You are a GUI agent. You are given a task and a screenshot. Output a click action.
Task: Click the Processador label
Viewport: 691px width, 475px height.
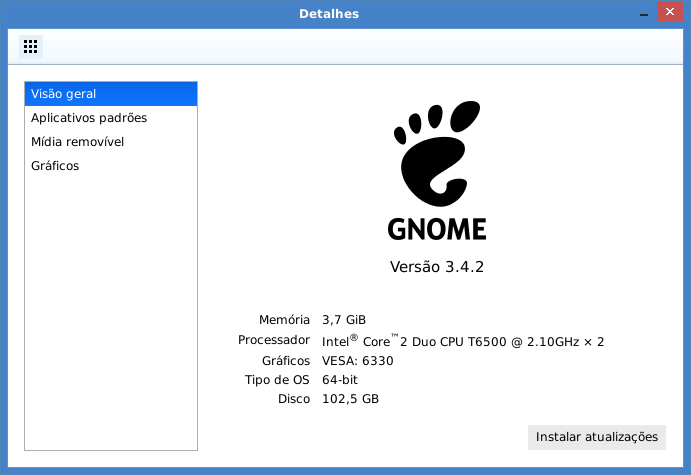coord(274,340)
